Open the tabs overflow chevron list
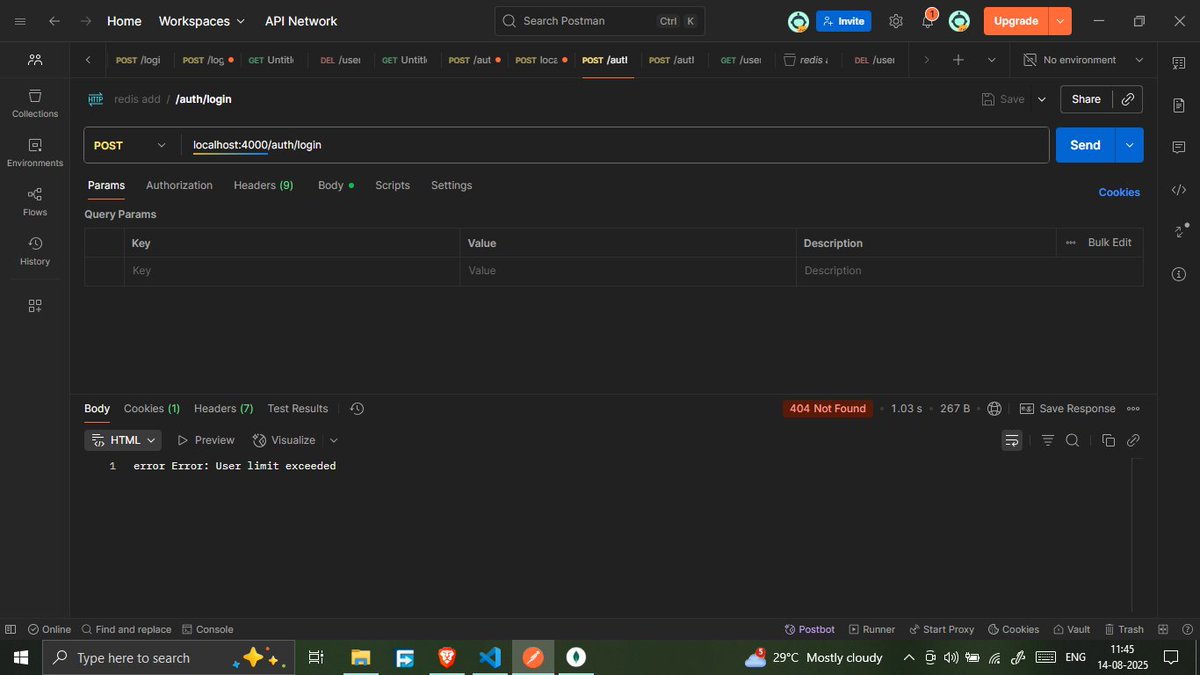1200x675 pixels. (x=991, y=60)
